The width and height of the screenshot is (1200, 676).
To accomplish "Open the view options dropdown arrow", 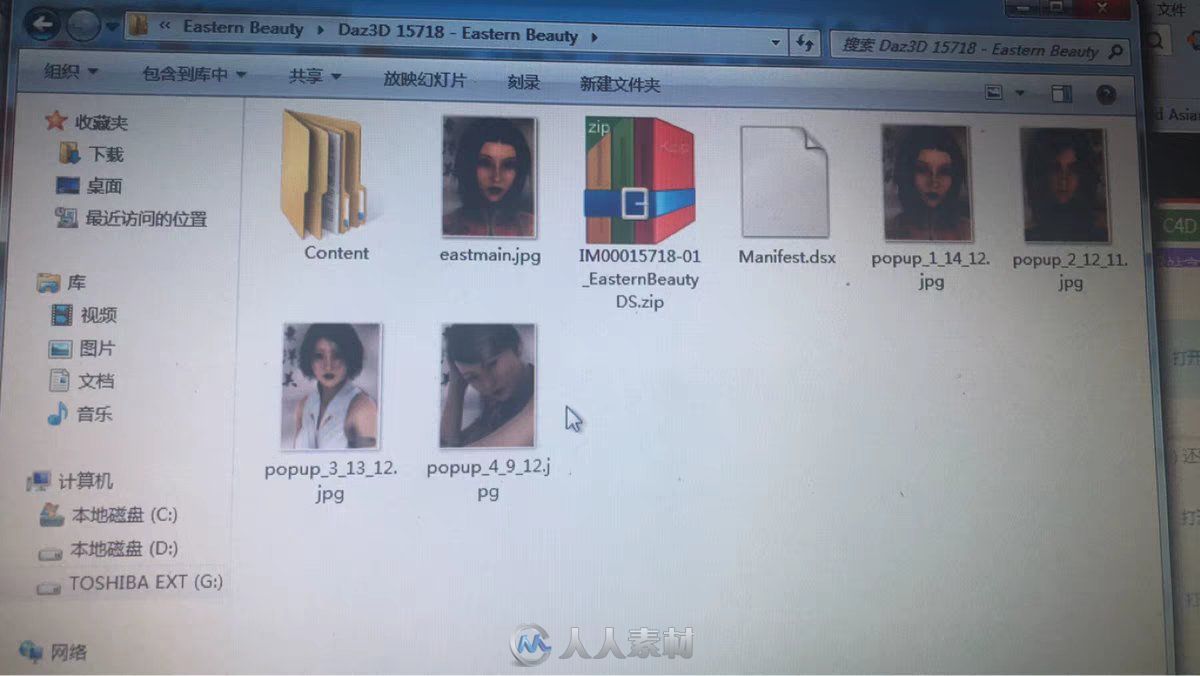I will click(1020, 93).
